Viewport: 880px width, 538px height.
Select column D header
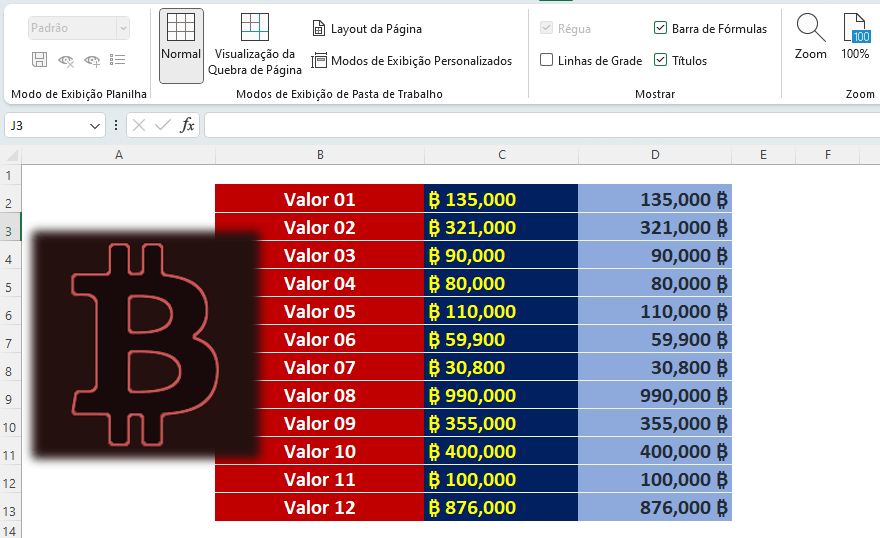coord(655,155)
